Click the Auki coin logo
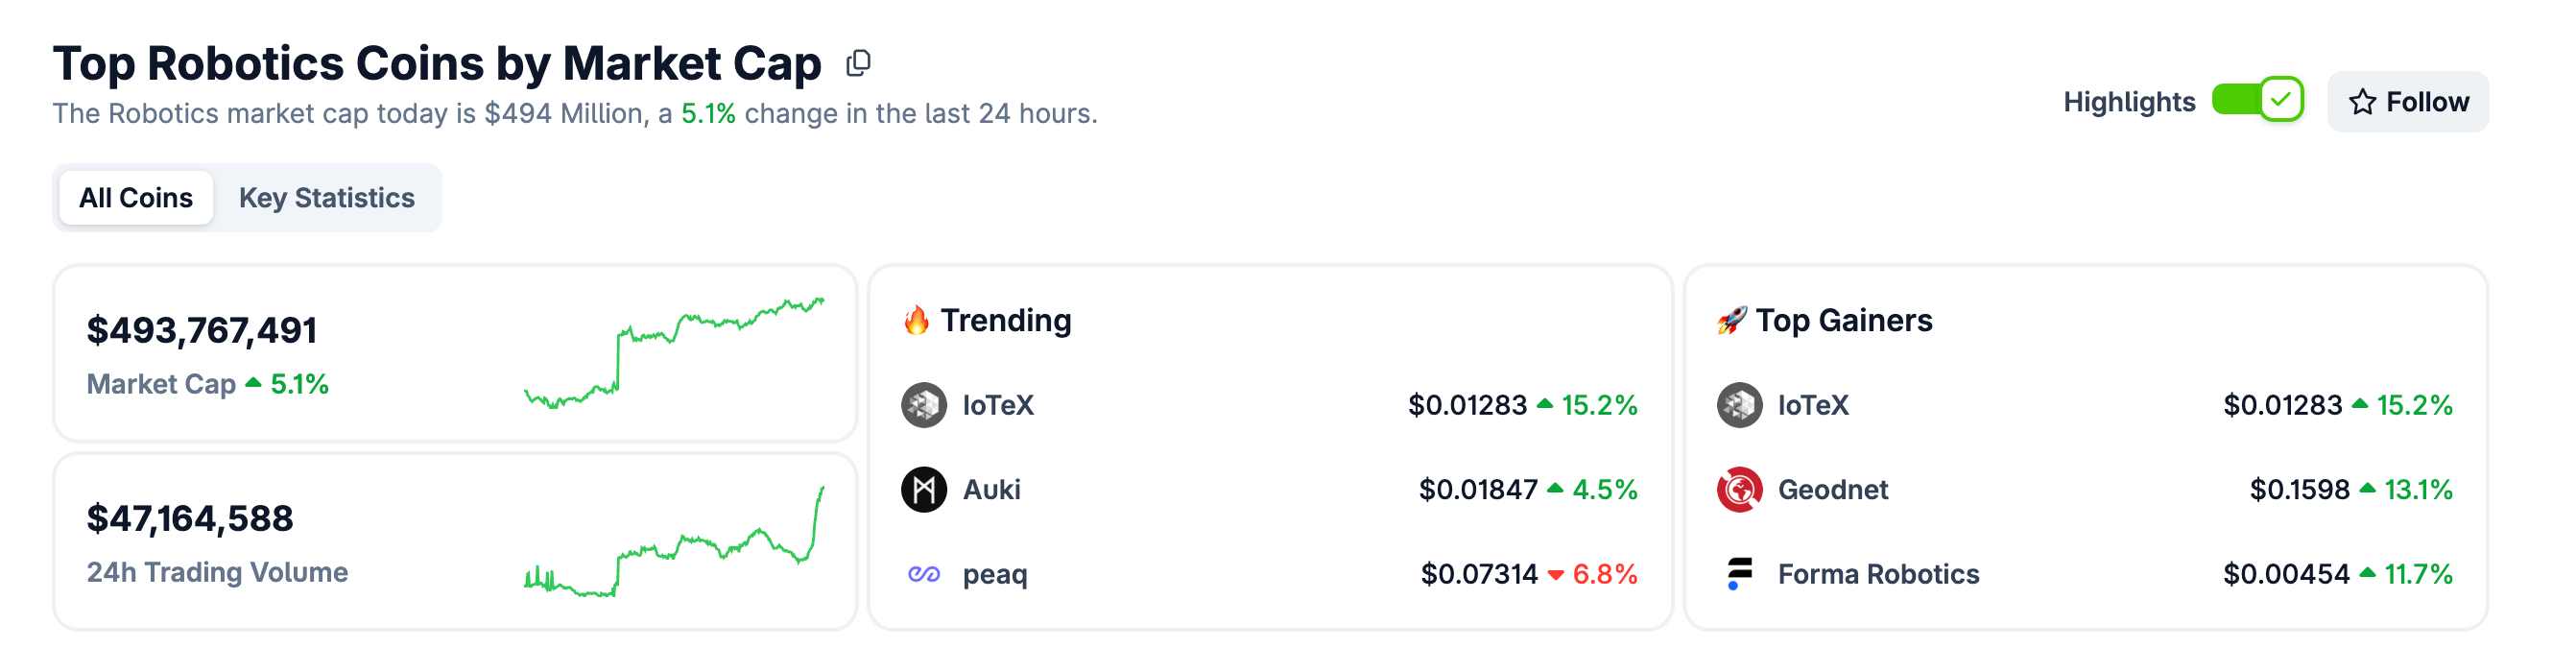Viewport: 2576px width, 672px height. tap(923, 489)
